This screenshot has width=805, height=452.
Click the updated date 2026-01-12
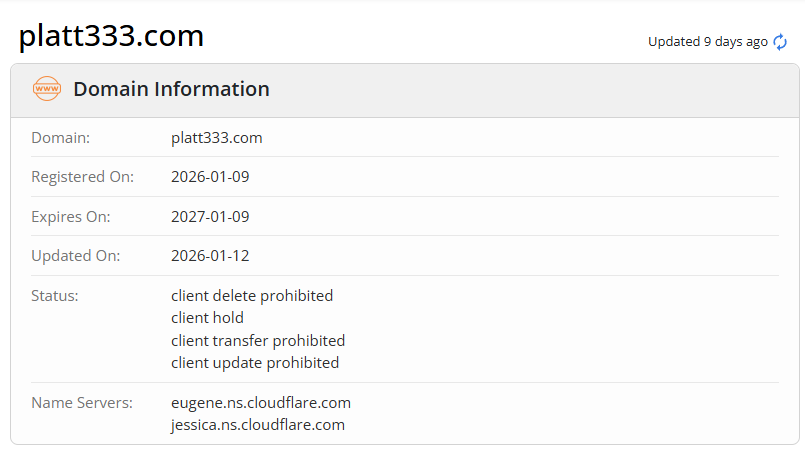(x=210, y=256)
